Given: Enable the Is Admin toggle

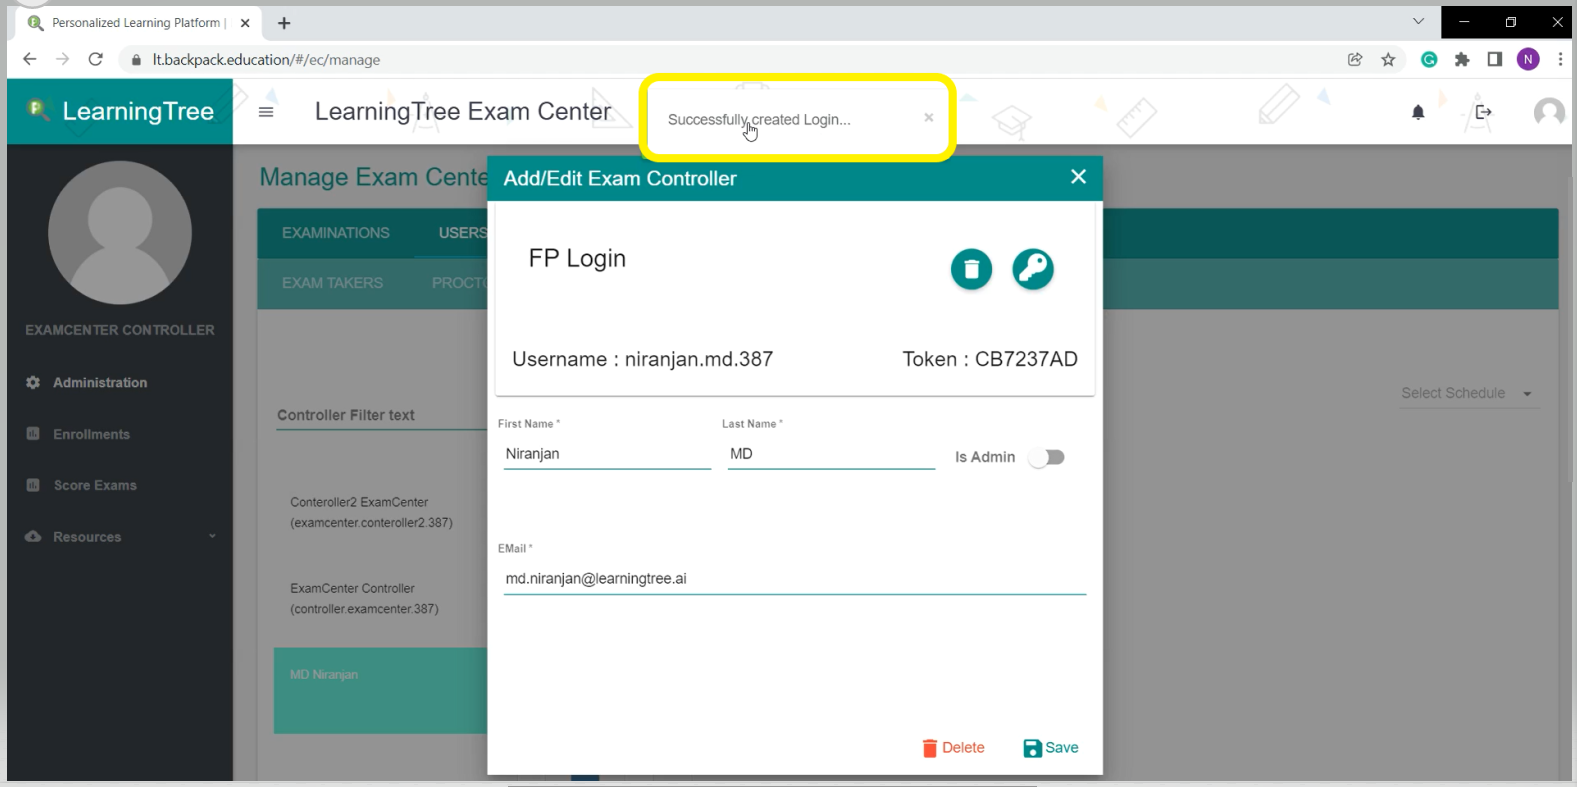Looking at the screenshot, I should click(1047, 457).
